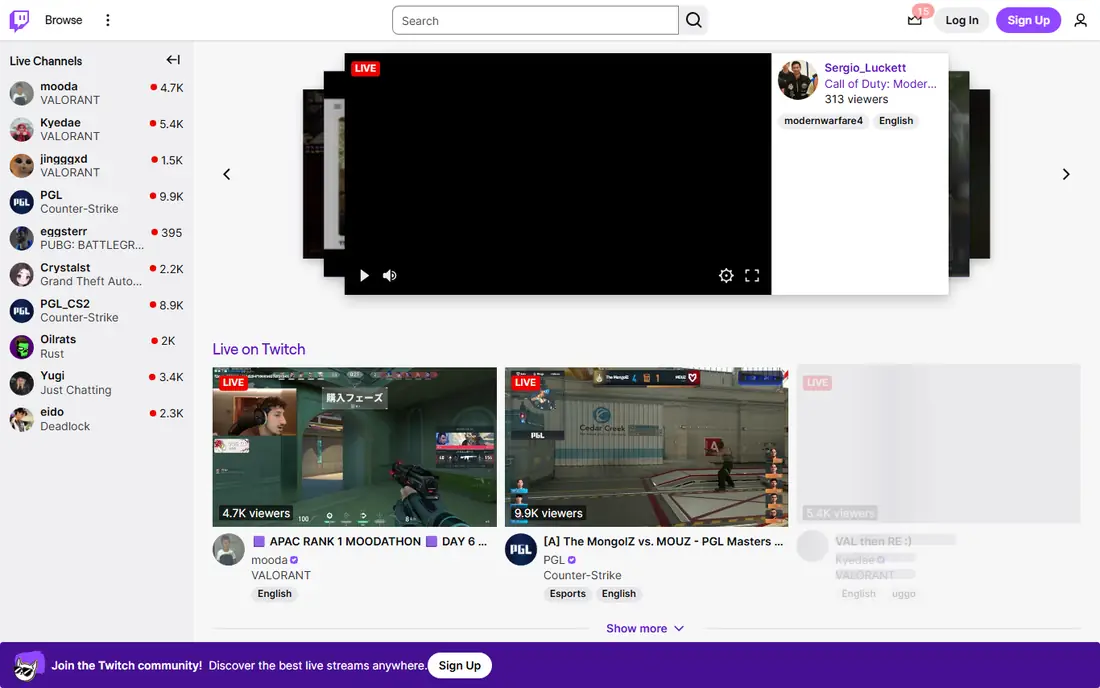Open mooda channel in sidebar

[x=97, y=93]
